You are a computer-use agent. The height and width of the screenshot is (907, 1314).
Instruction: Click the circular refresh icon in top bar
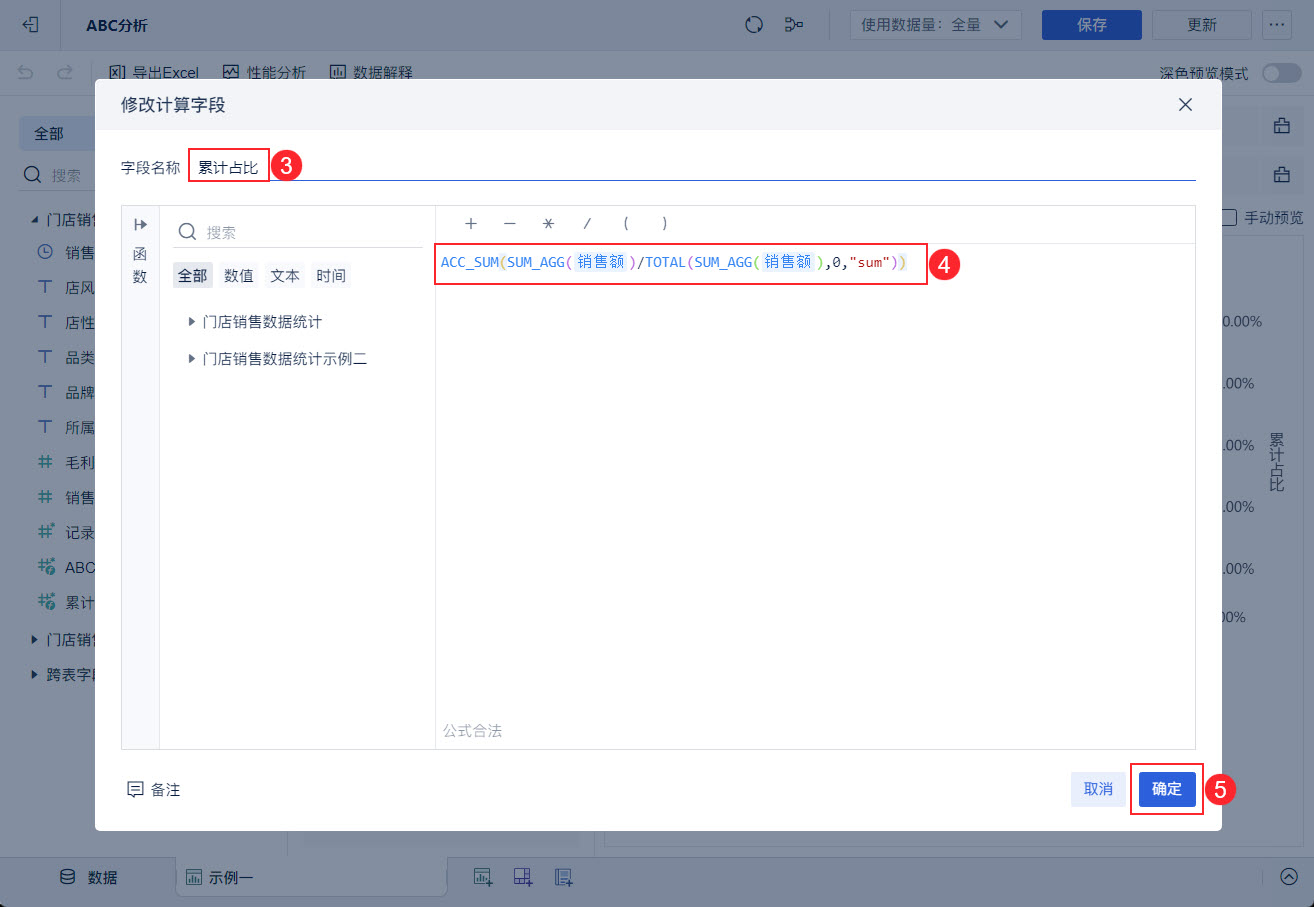755,25
